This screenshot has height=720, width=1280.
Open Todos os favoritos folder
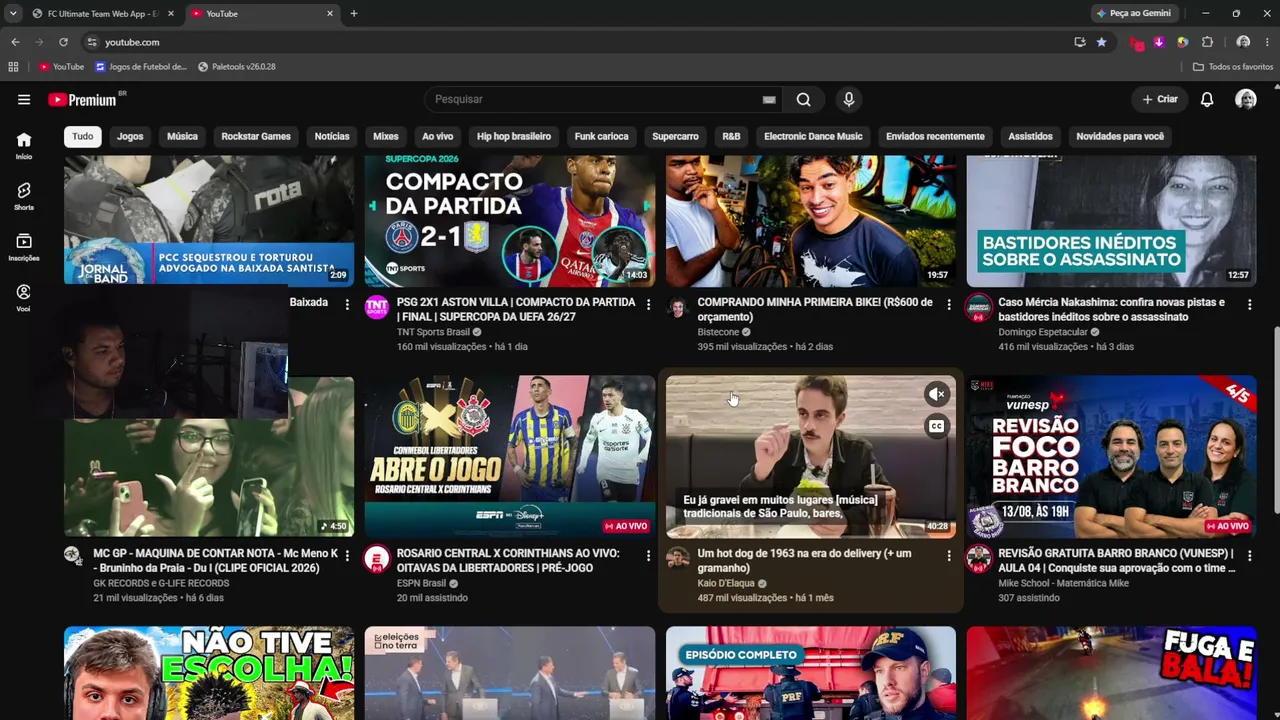pyautogui.click(x=1233, y=67)
